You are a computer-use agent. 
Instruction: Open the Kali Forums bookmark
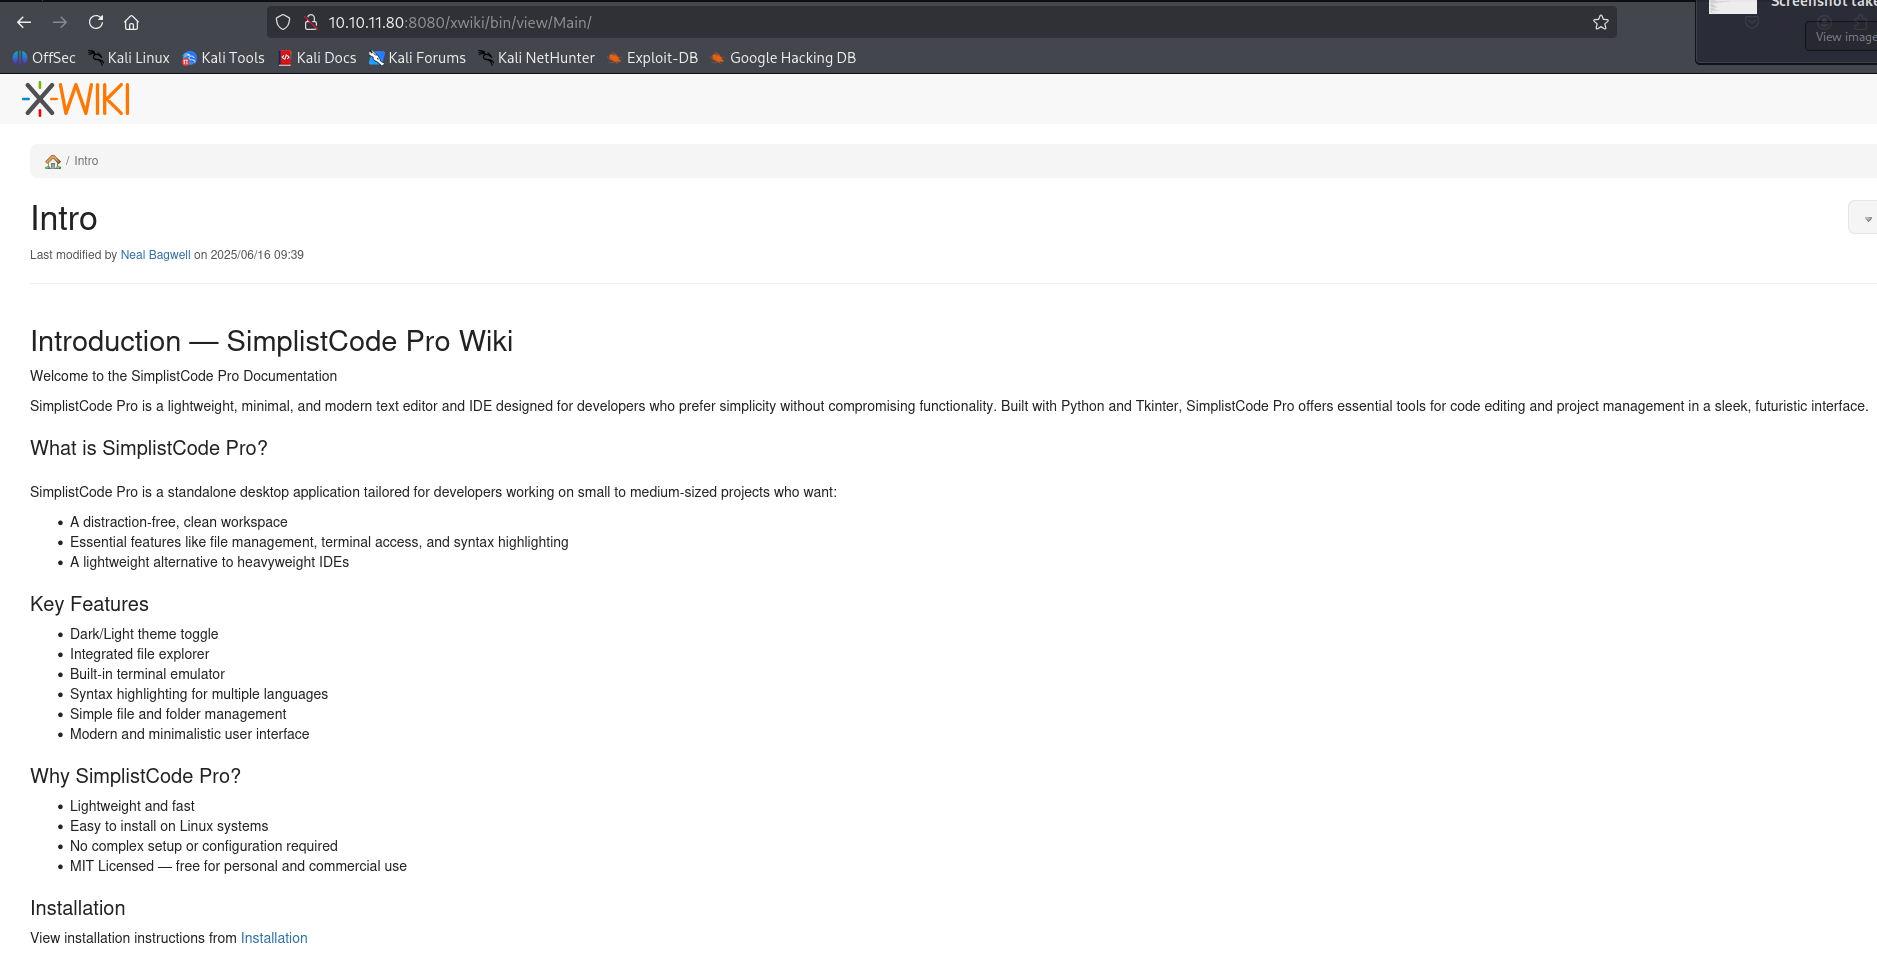coord(417,58)
